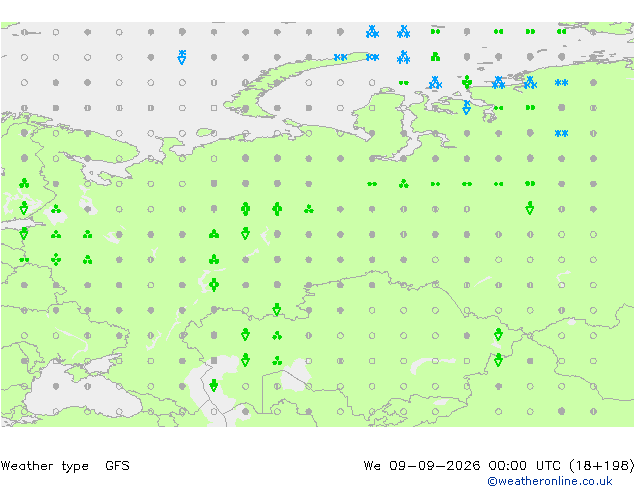Image resolution: width=634 pixels, height=490 pixels.
Task: Click the lower green shower symbol near the Altai border
Action: pos(498,359)
